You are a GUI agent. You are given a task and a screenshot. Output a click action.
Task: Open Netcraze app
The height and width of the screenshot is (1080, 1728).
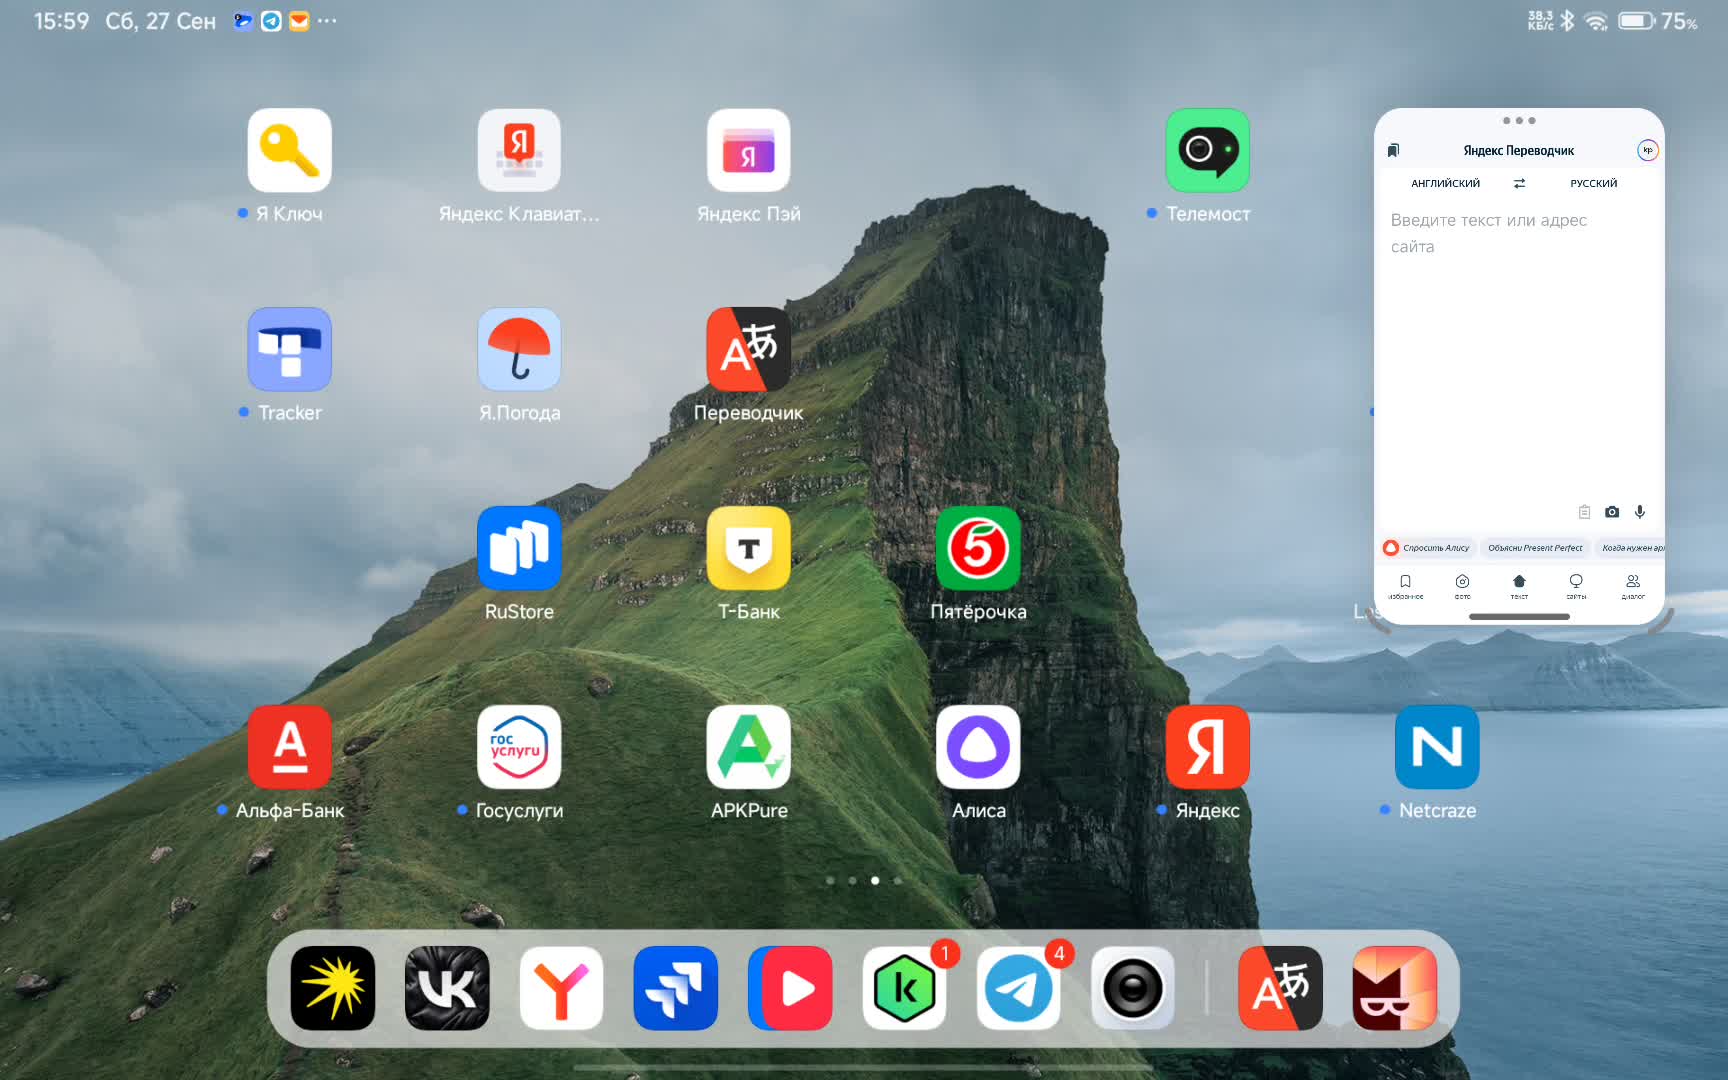pyautogui.click(x=1437, y=747)
